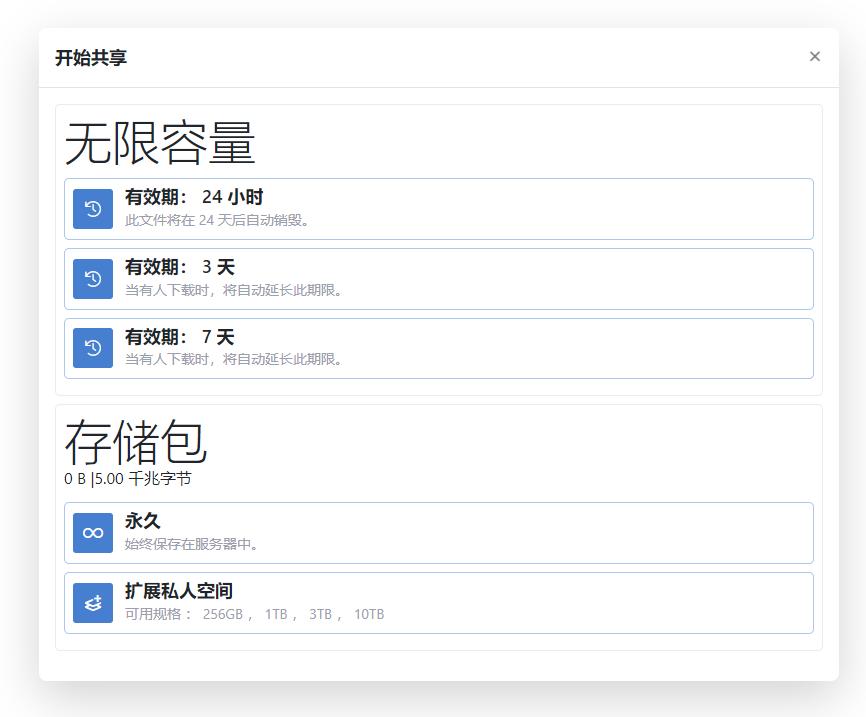Click the clock icon on the 7 天 option
The width and height of the screenshot is (866, 717).
(92, 348)
